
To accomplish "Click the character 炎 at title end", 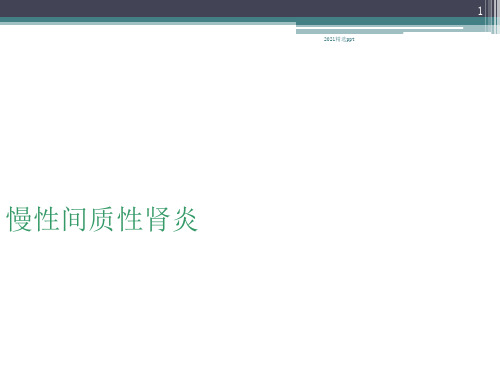I will 185,219.
